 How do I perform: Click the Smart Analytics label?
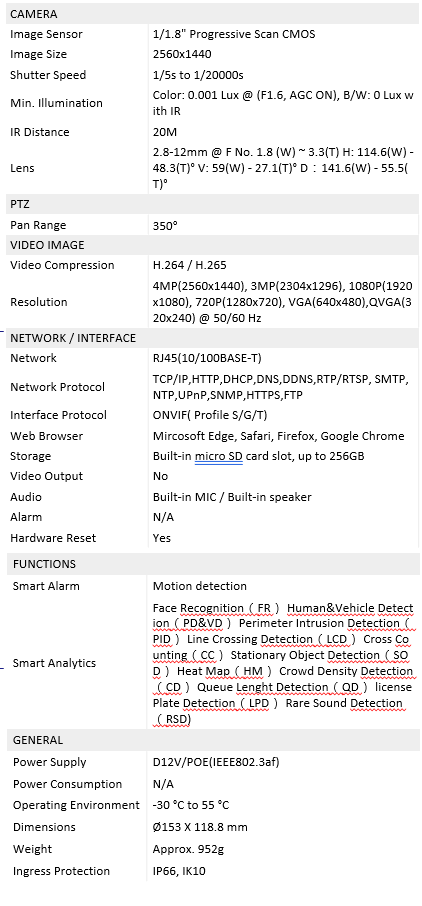point(54,663)
